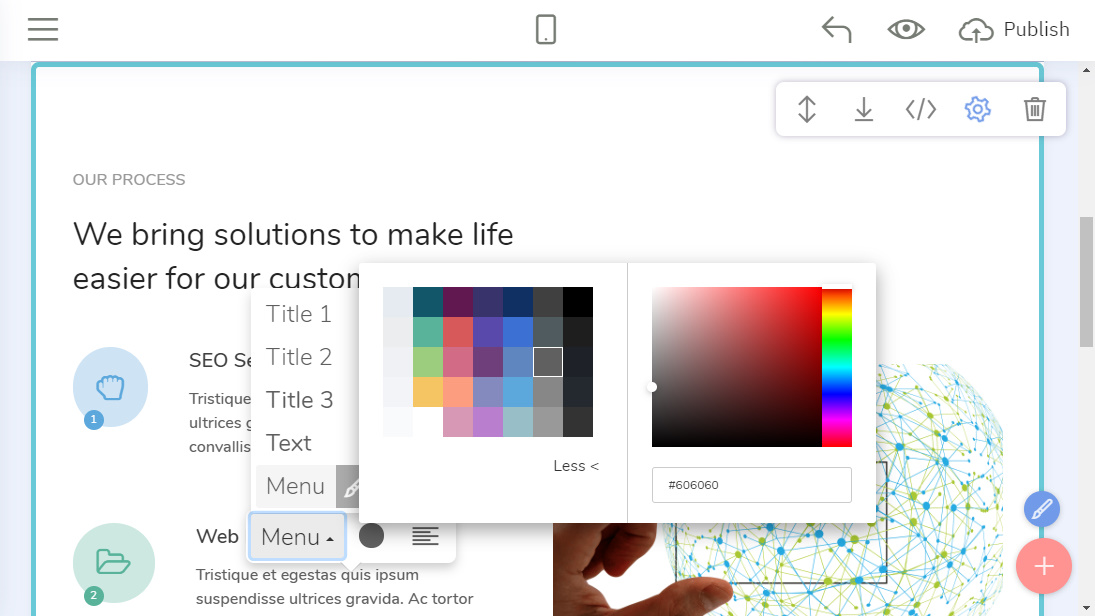Open block settings gear icon
Screen dimensions: 1095x616
coord(977,109)
